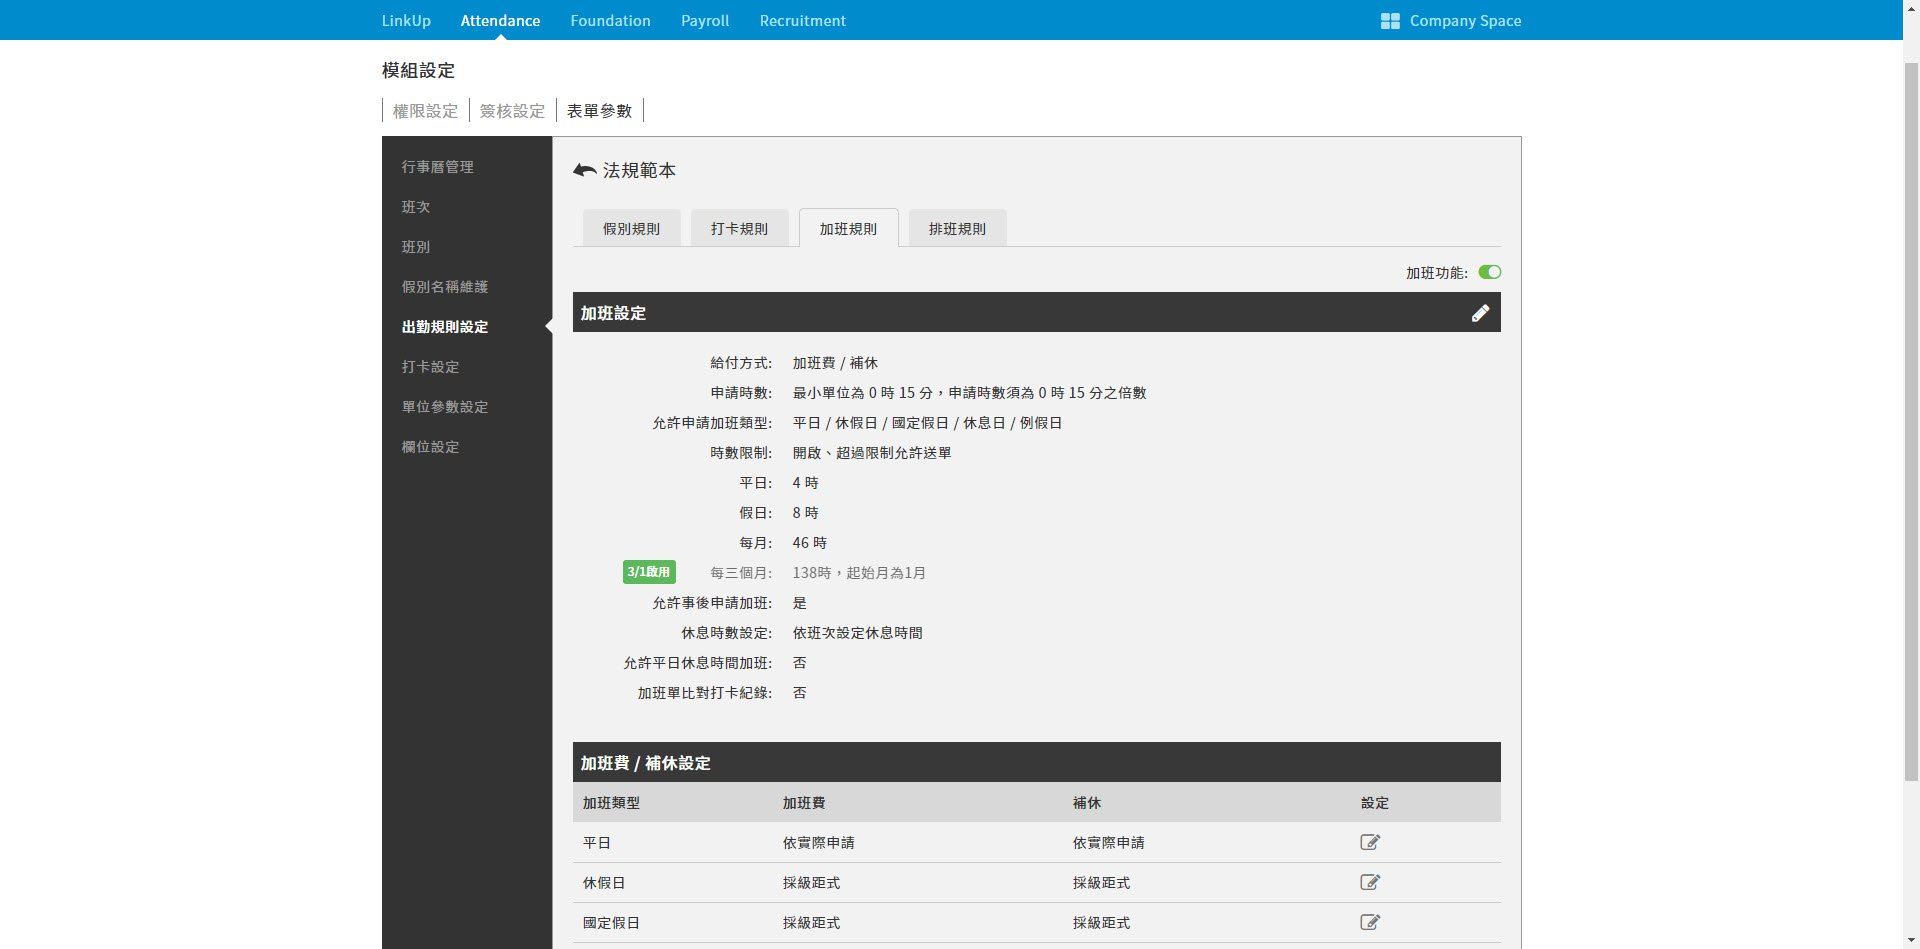Switch to the 排班規則 tab
Image resolution: width=1920 pixels, height=949 pixels.
[957, 228]
